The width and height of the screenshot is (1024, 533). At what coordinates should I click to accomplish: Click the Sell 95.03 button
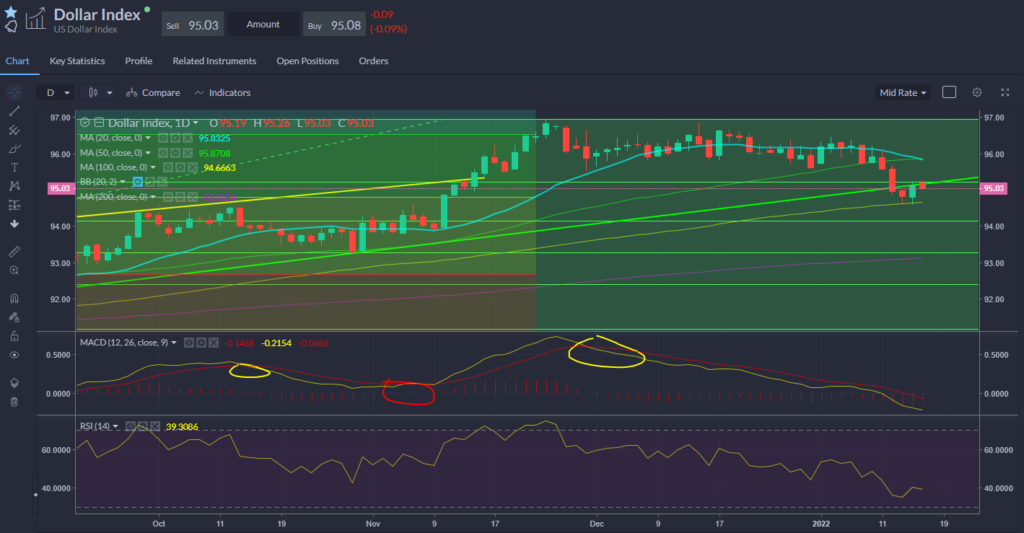click(192, 24)
